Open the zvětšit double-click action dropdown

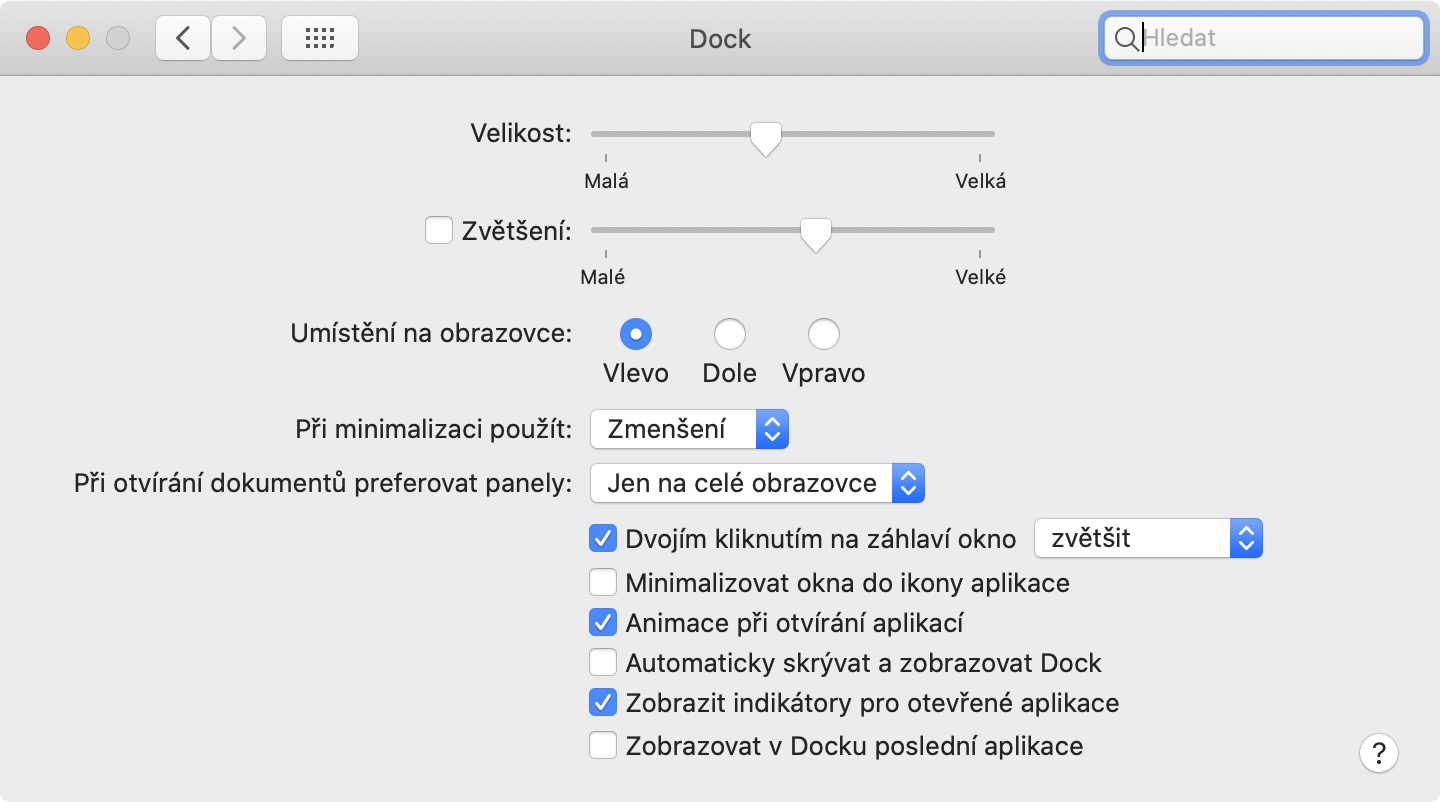1148,539
